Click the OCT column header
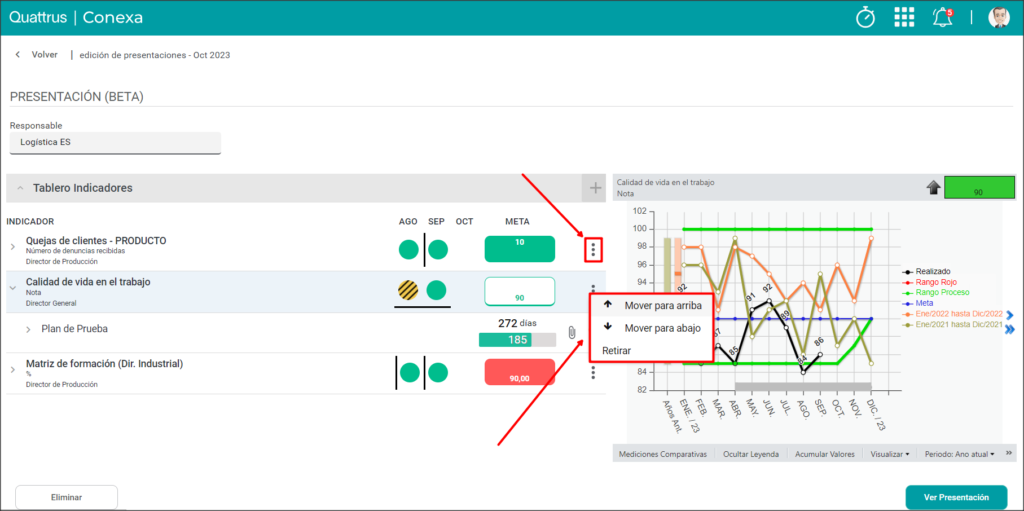The width and height of the screenshot is (1024, 511). tap(464, 222)
